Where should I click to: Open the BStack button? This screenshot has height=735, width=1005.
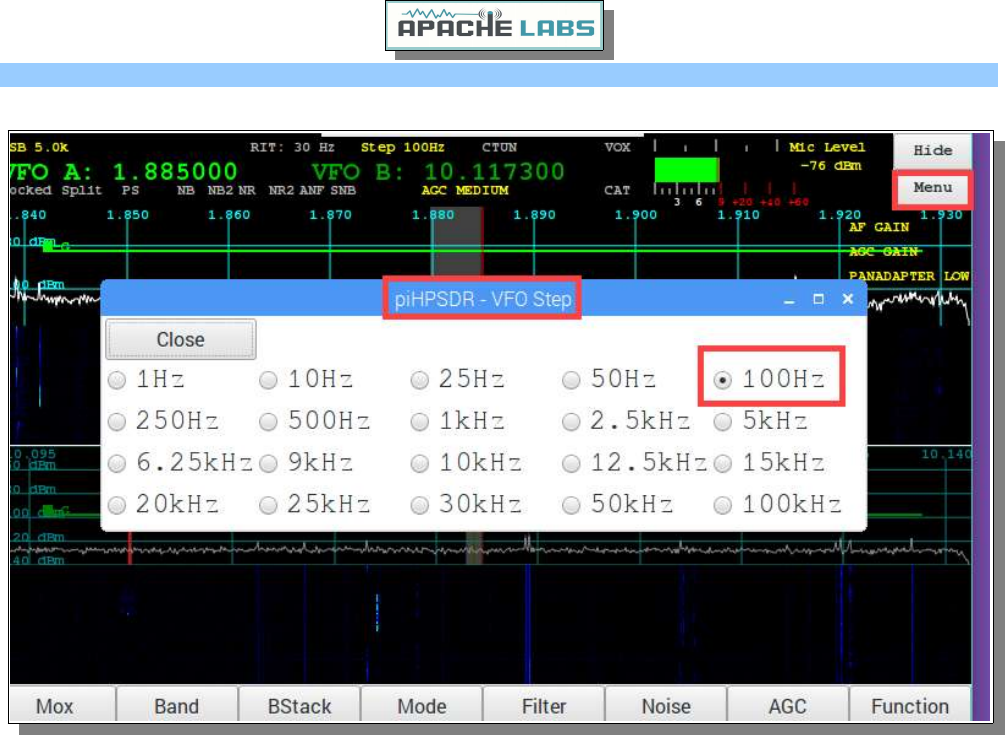point(299,706)
